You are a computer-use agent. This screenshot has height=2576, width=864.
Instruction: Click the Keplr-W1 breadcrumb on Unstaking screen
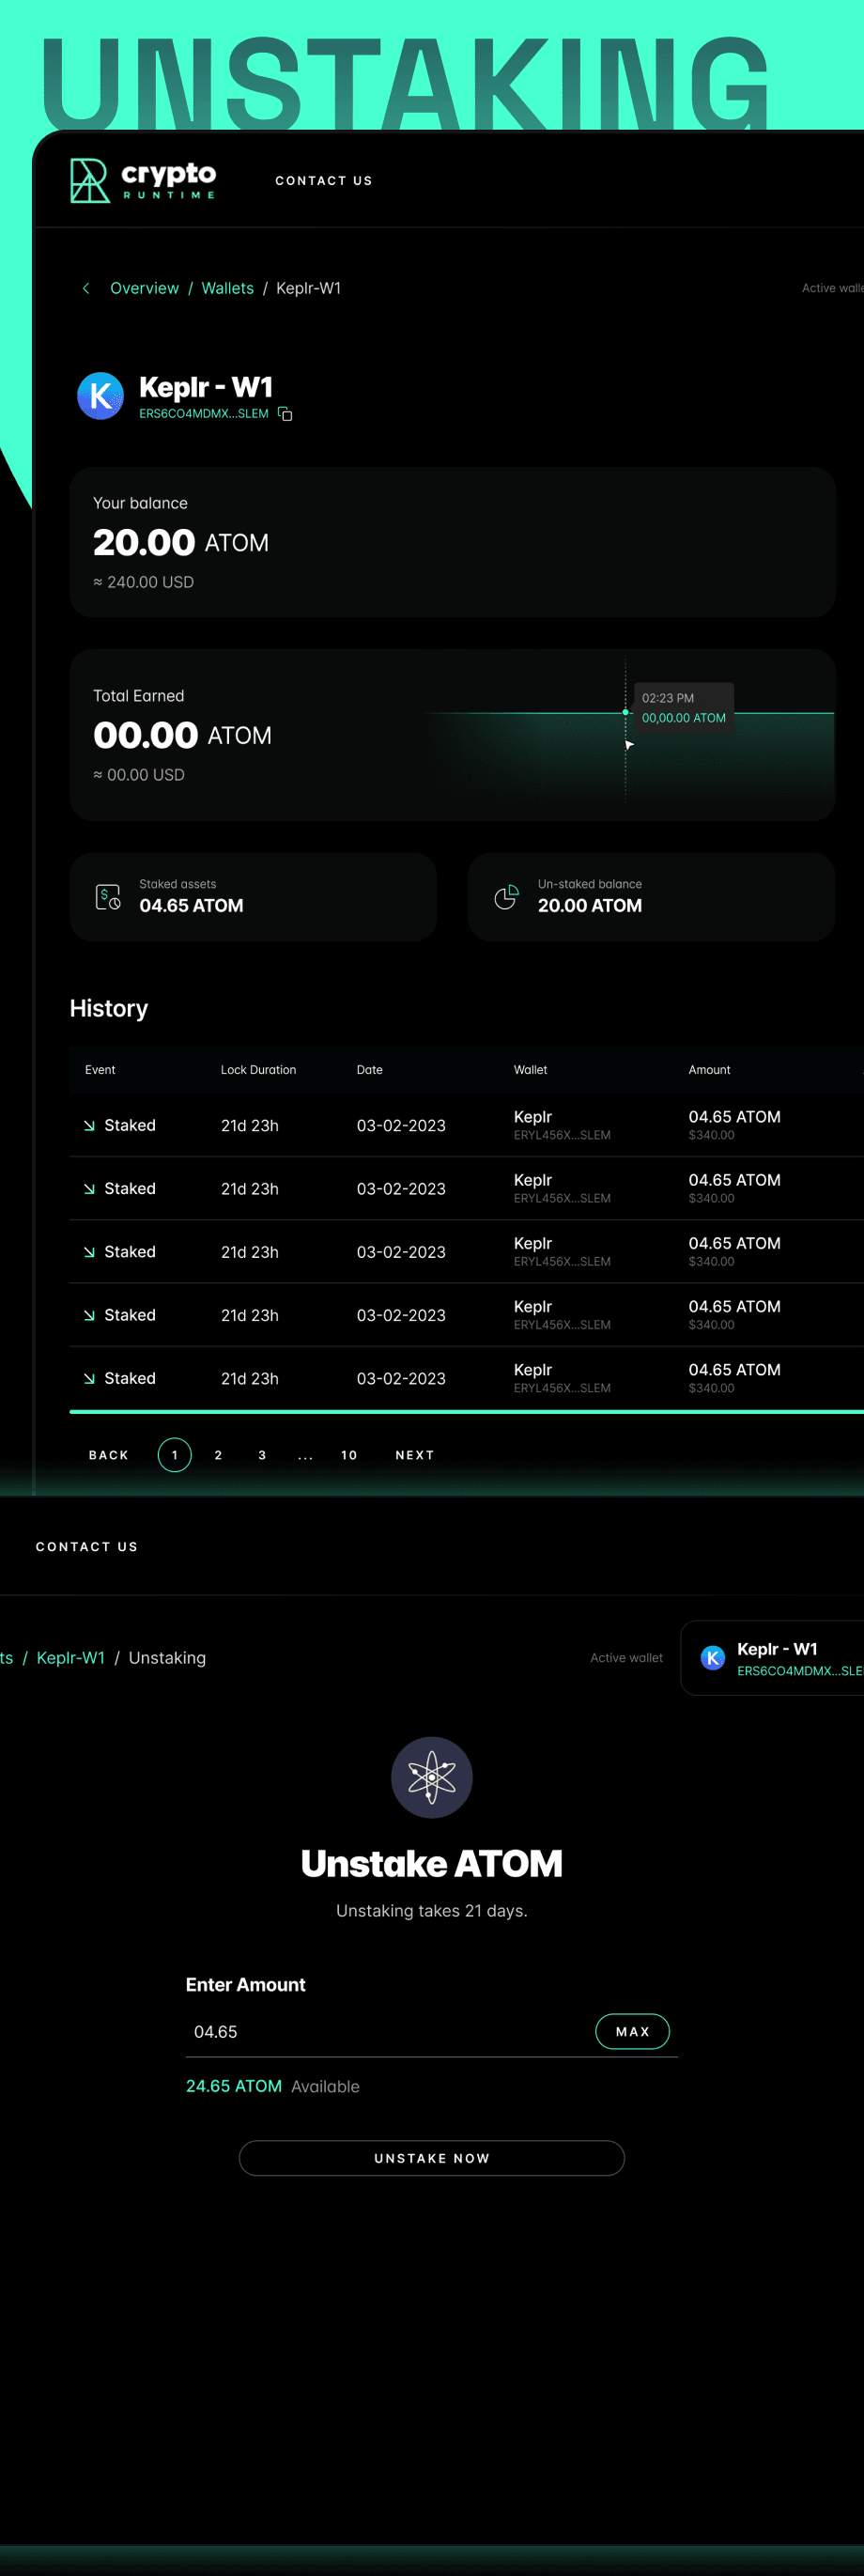coord(71,1658)
